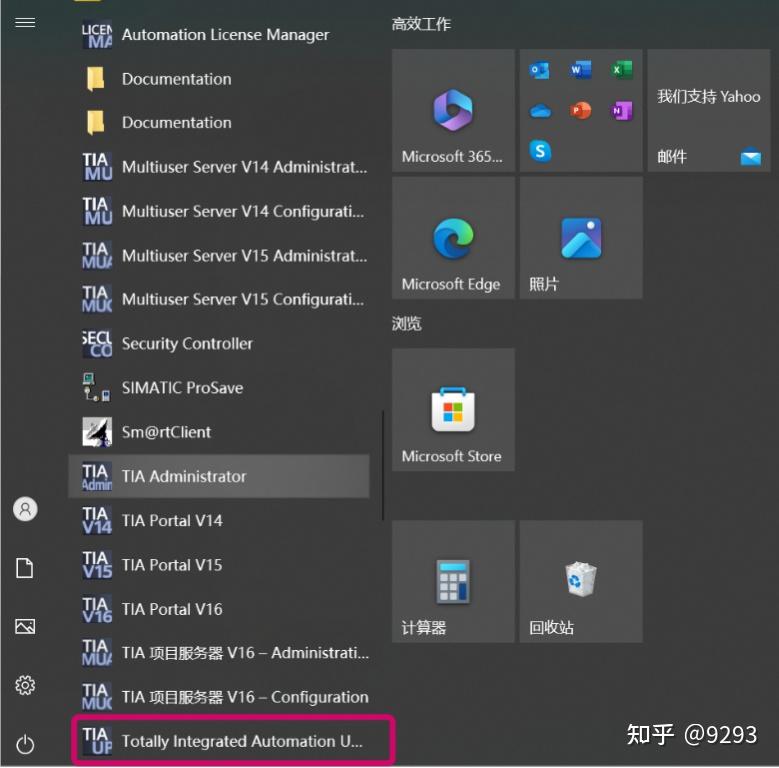Open Settings gear in Start sidebar
The width and height of the screenshot is (779, 768).
coord(25,686)
